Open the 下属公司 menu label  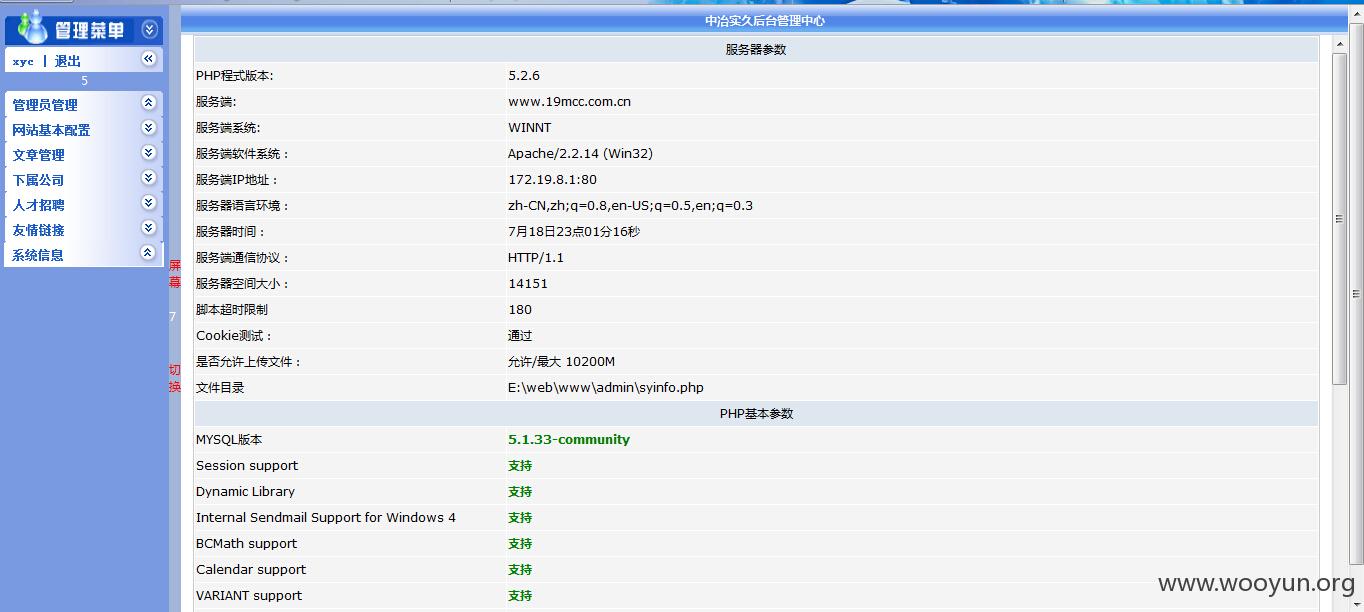pyautogui.click(x=38, y=180)
